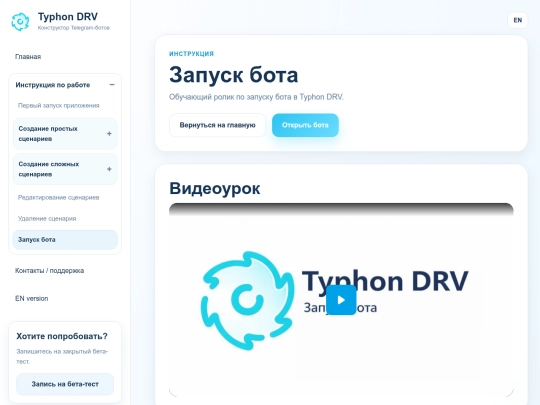
Task: Open the EN version link
Action: click(31, 299)
